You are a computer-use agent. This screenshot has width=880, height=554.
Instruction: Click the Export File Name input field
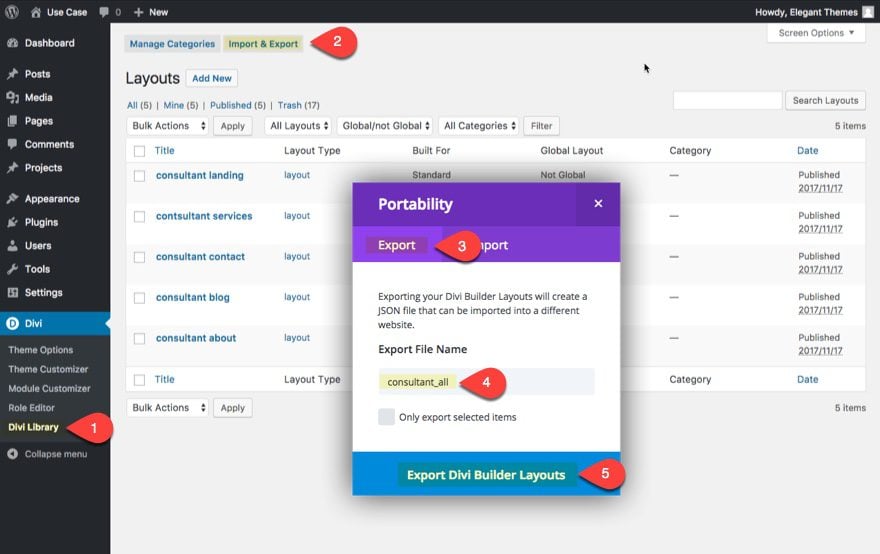[486, 382]
